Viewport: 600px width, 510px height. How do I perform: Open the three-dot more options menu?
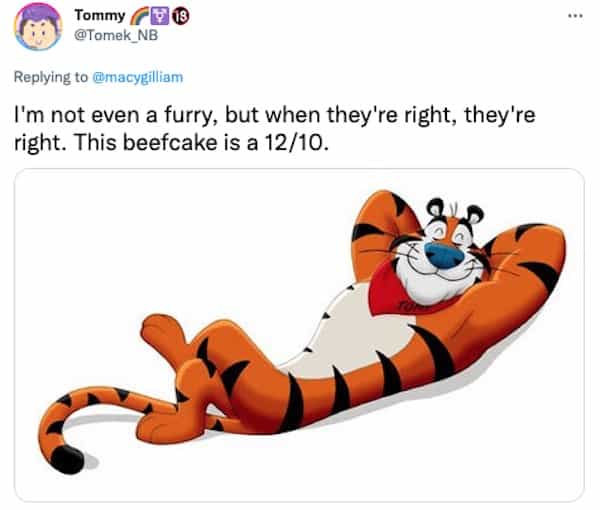click(573, 18)
